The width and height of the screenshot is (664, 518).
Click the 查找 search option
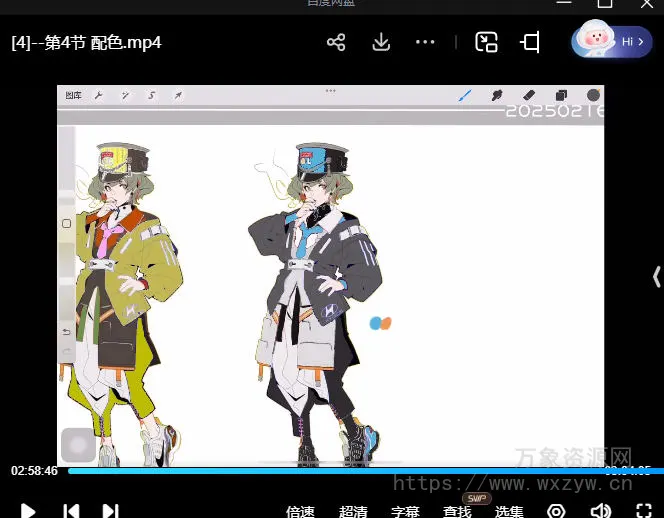457,512
